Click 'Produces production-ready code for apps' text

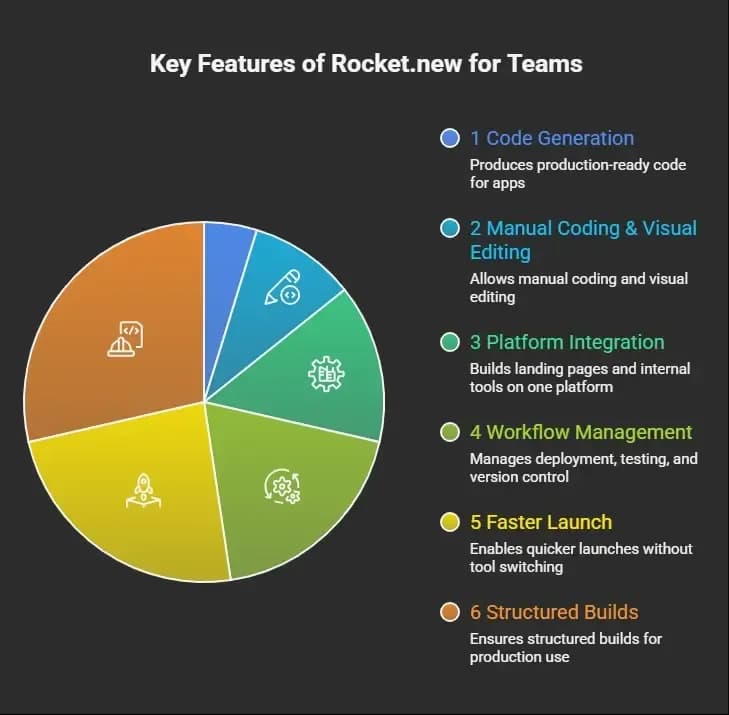coord(578,174)
